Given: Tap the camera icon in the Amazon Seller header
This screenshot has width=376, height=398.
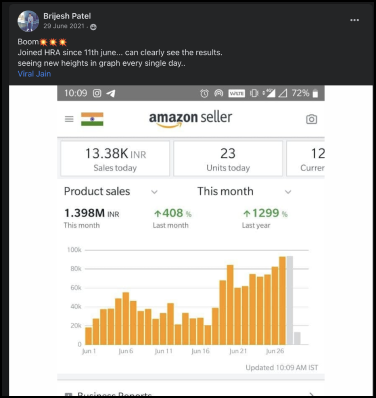Looking at the screenshot, I should [x=312, y=119].
